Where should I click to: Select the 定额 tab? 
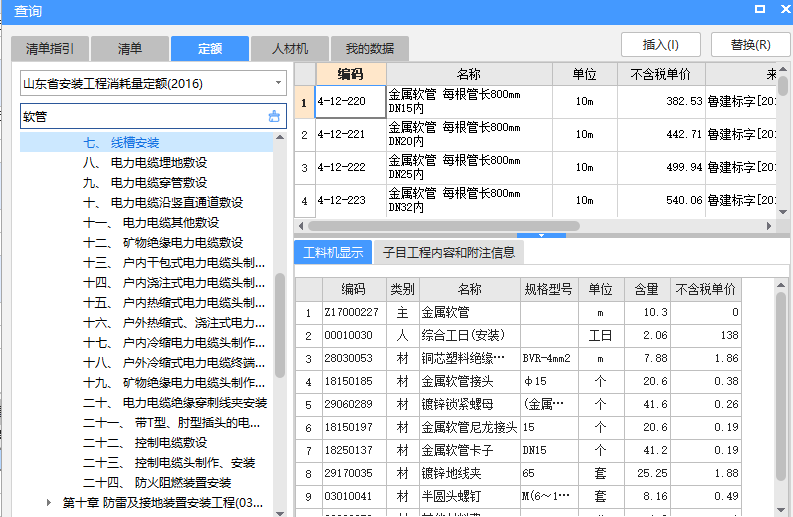(x=210, y=49)
